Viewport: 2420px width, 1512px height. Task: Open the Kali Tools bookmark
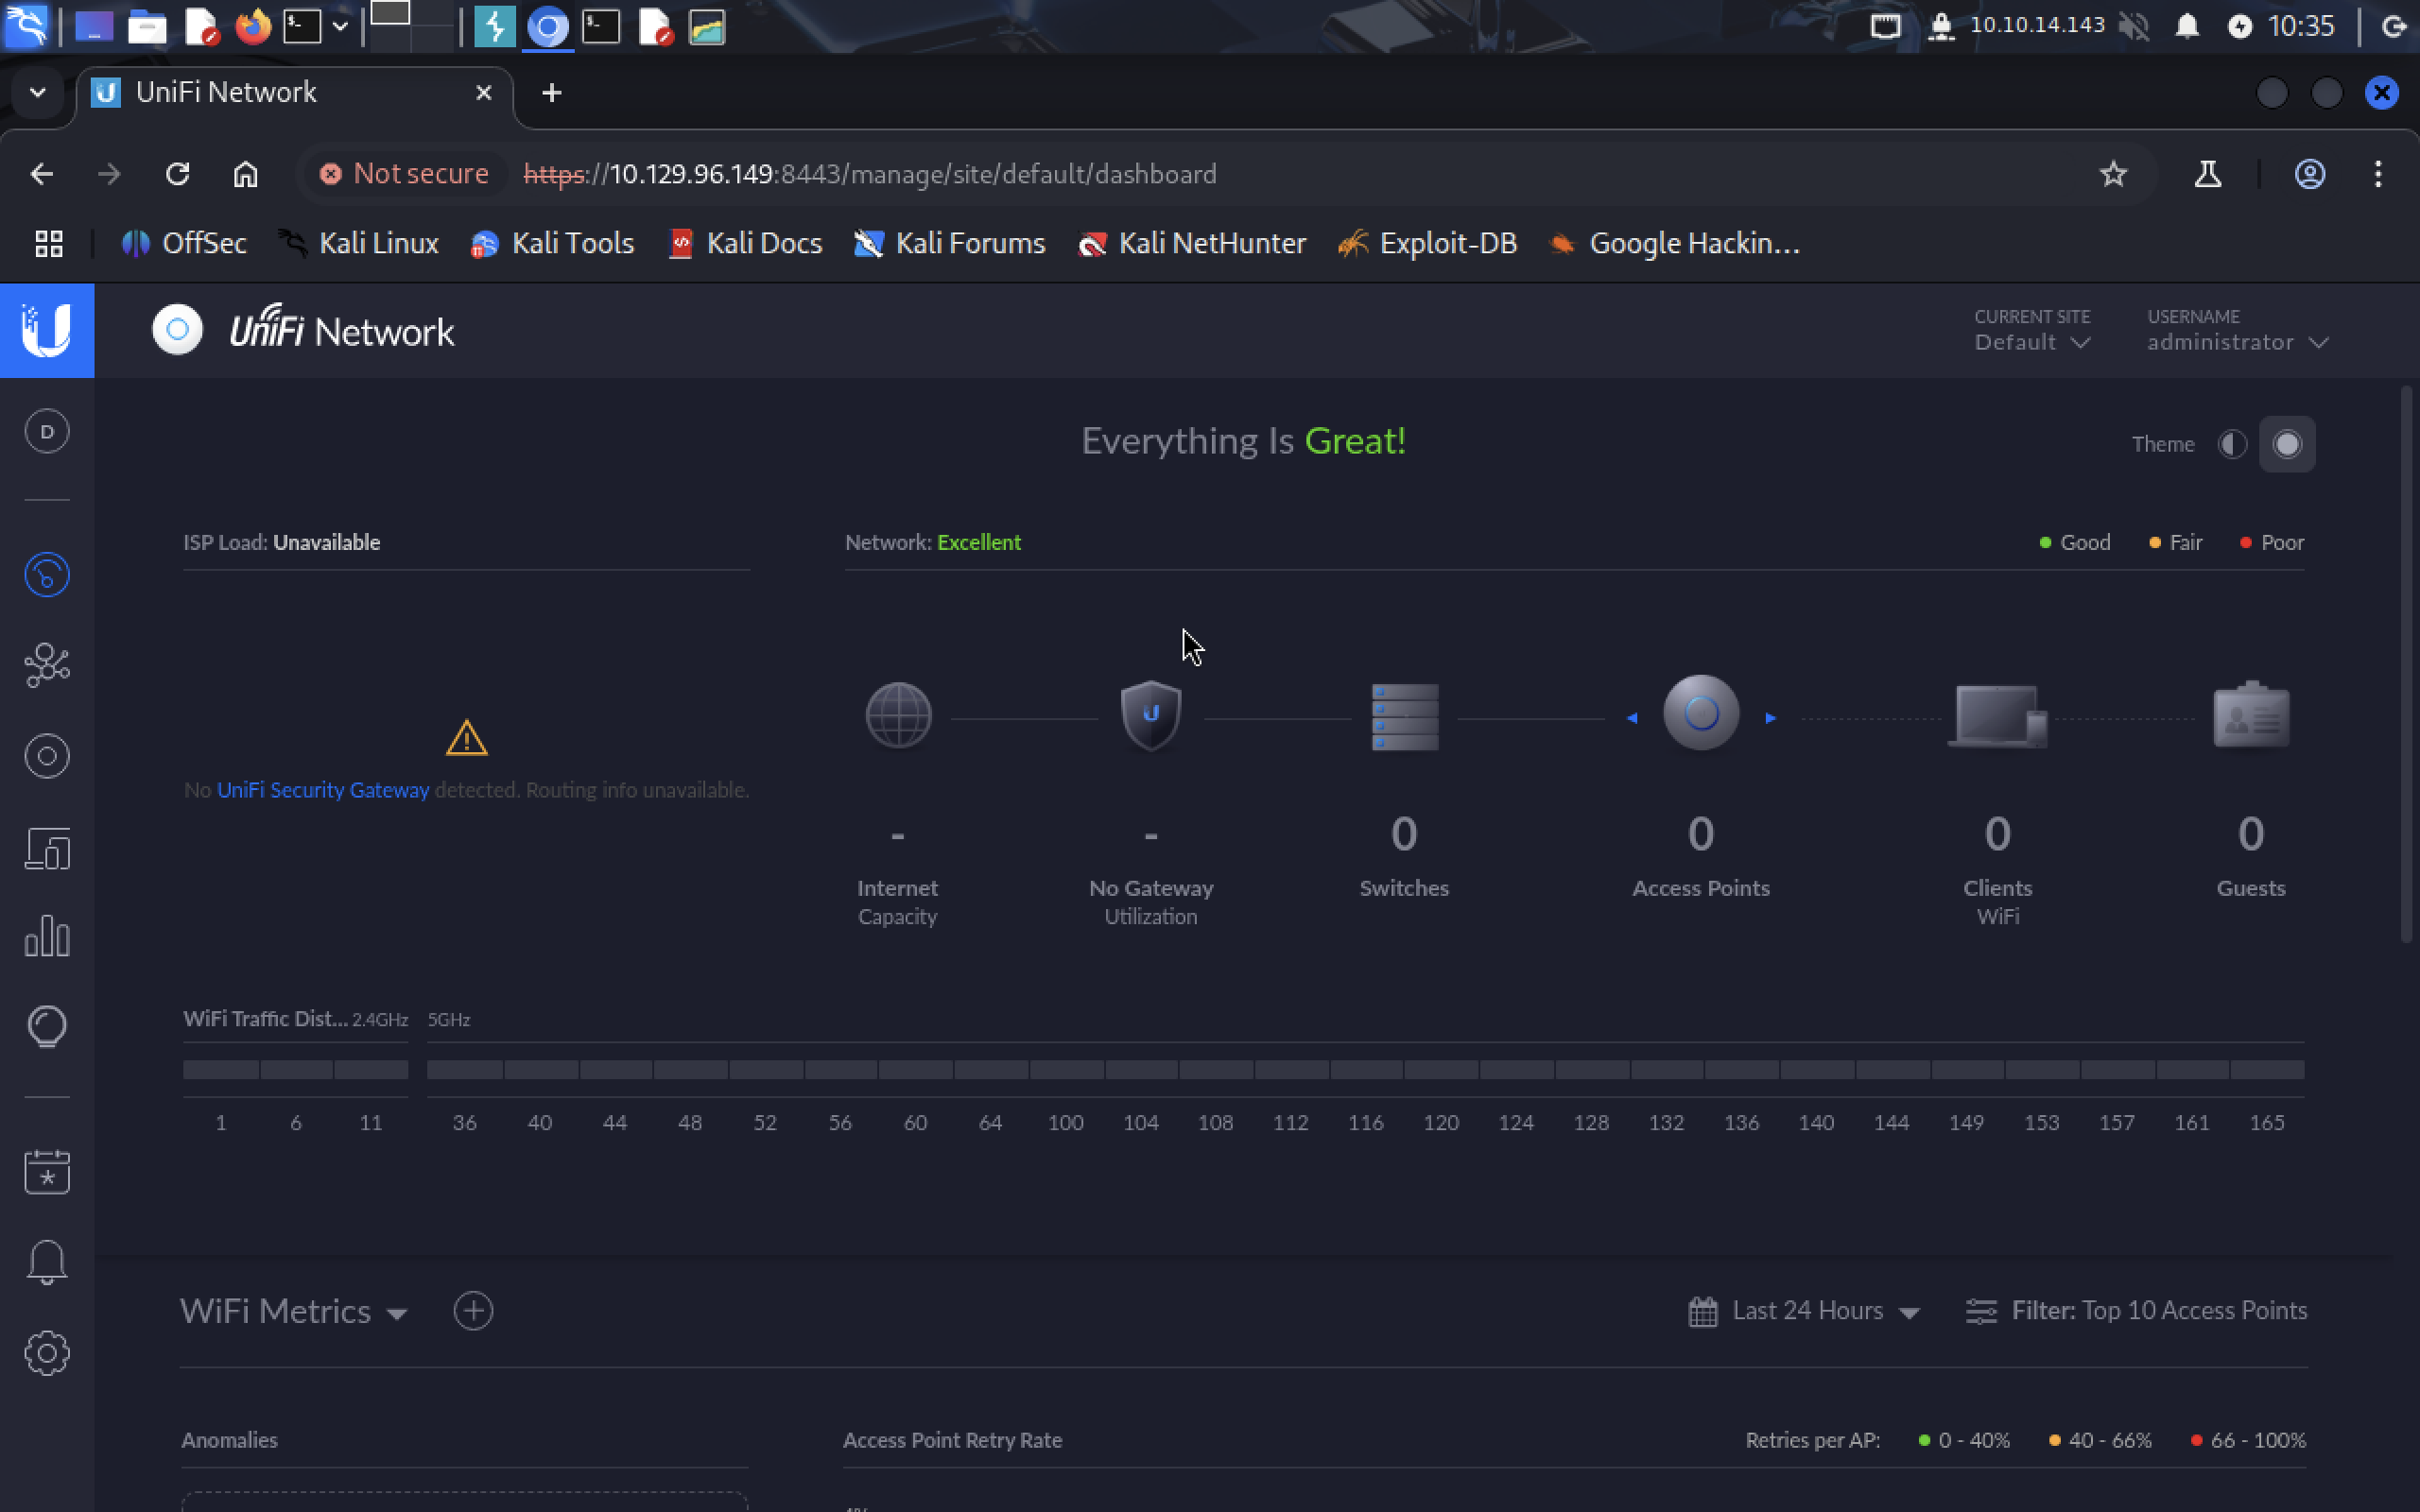point(553,243)
